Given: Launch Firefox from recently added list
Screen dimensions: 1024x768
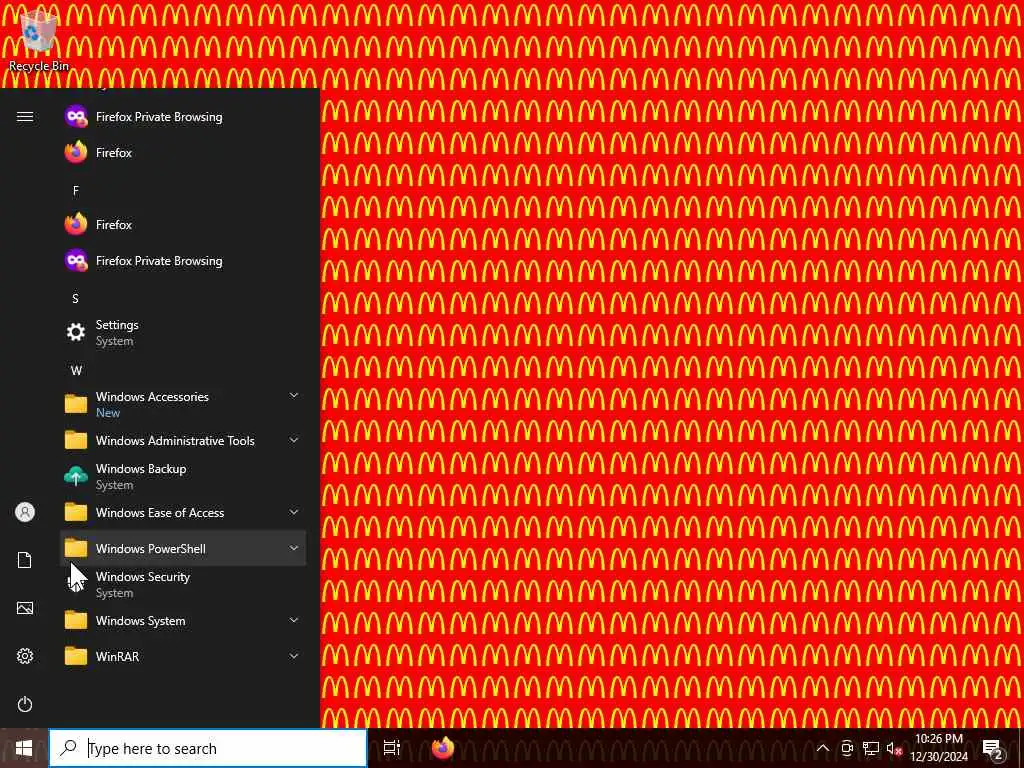Looking at the screenshot, I should coord(183,153).
